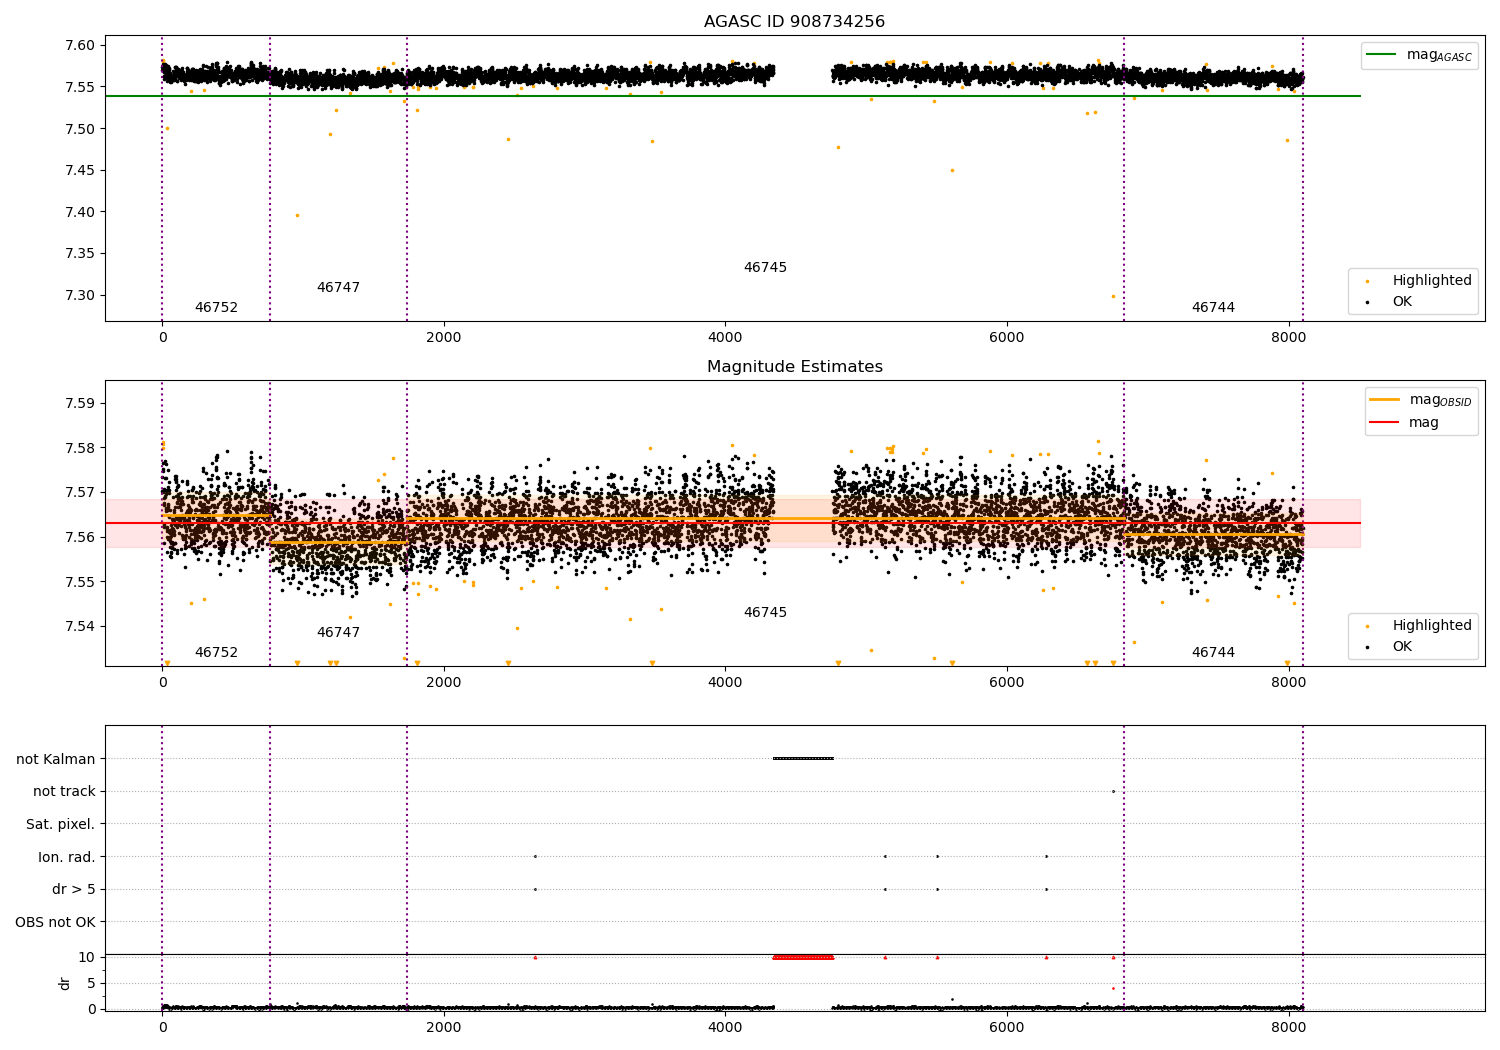Click the 'not track' row label

click(64, 792)
